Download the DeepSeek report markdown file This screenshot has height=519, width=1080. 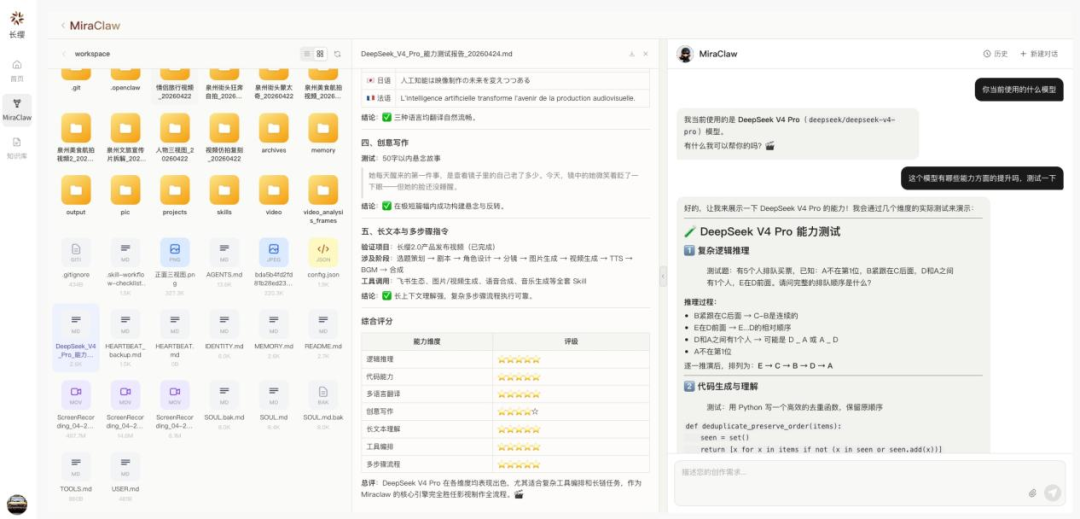(631, 54)
